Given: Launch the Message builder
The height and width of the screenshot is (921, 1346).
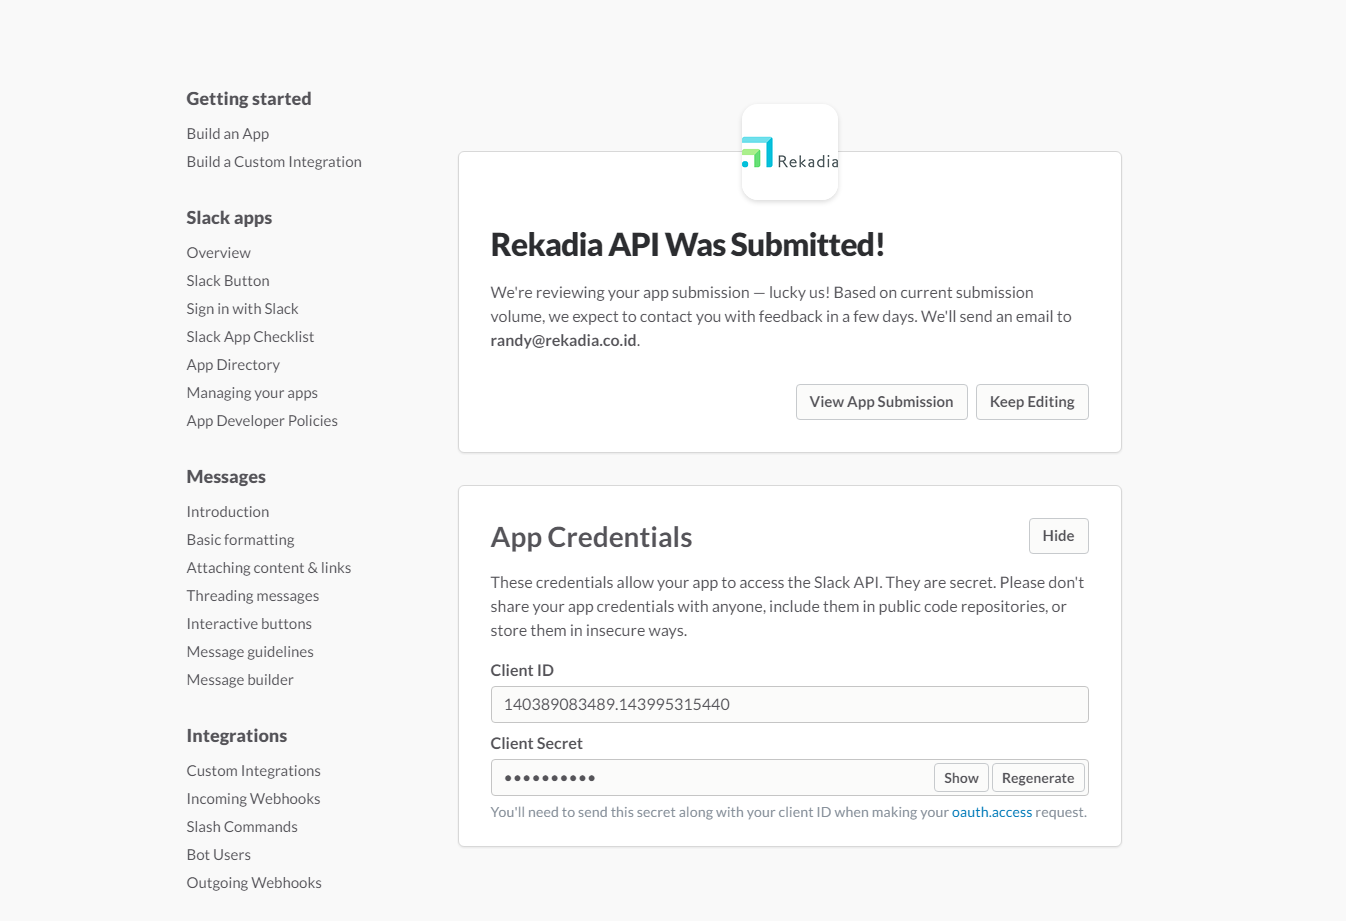Looking at the screenshot, I should tap(240, 680).
